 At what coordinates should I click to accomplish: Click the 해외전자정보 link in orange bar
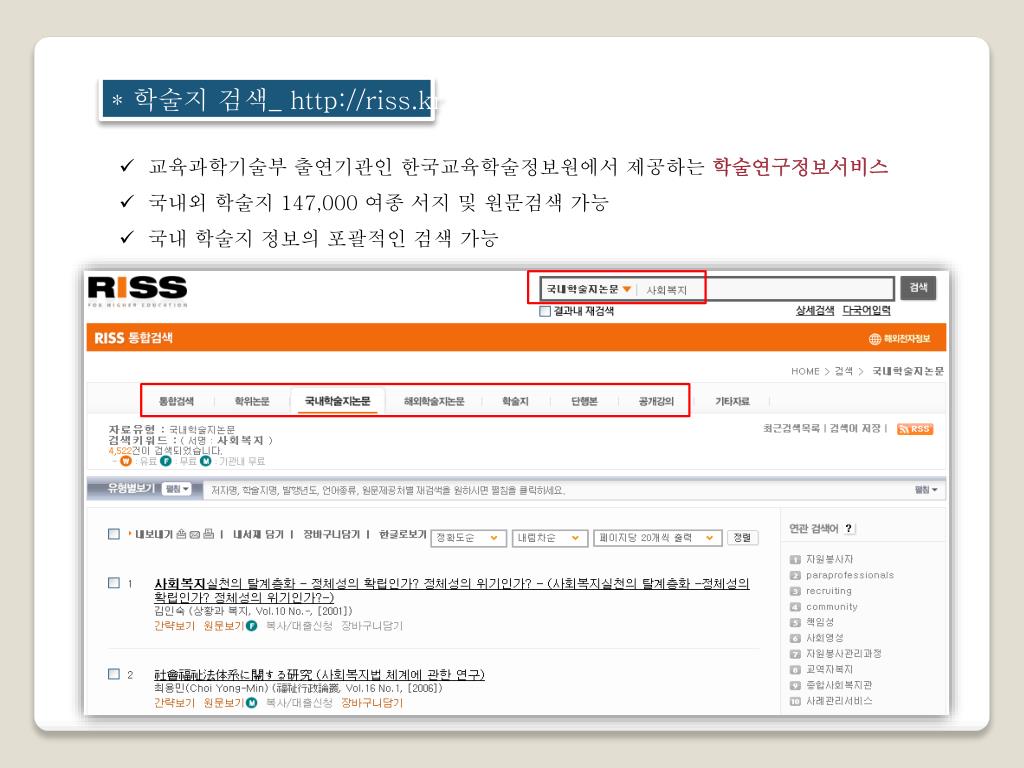tap(906, 338)
